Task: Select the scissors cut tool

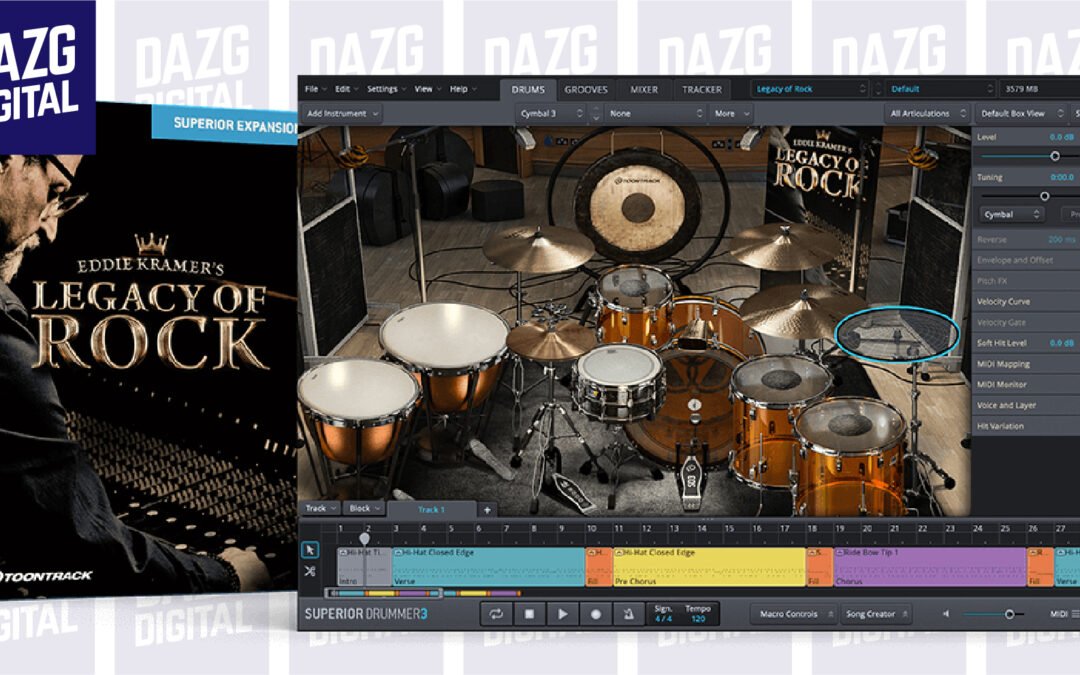Action: coord(310,571)
